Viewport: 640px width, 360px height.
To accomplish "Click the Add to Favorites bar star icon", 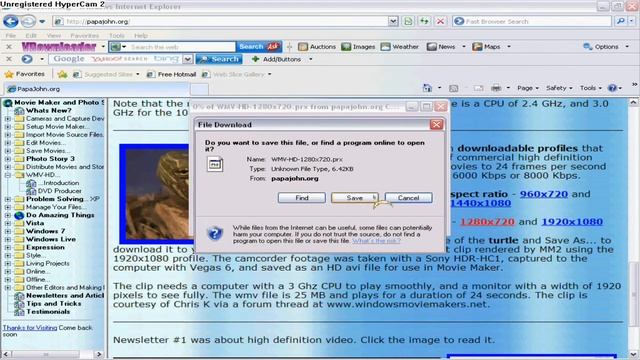I will pos(62,74).
